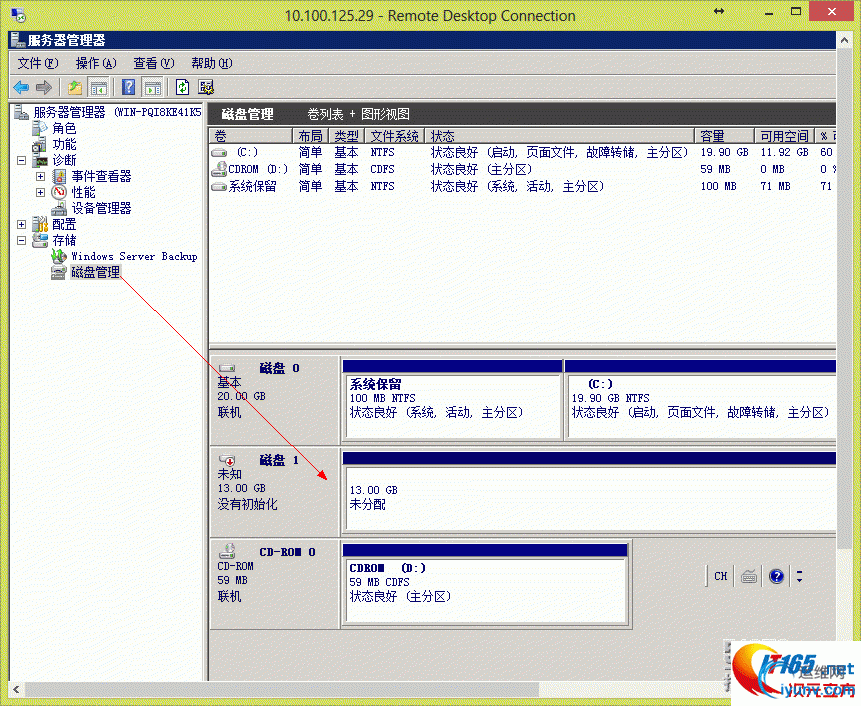The image size is (861, 706).
Task: Sort by the 类型 column header
Action: tap(346, 136)
